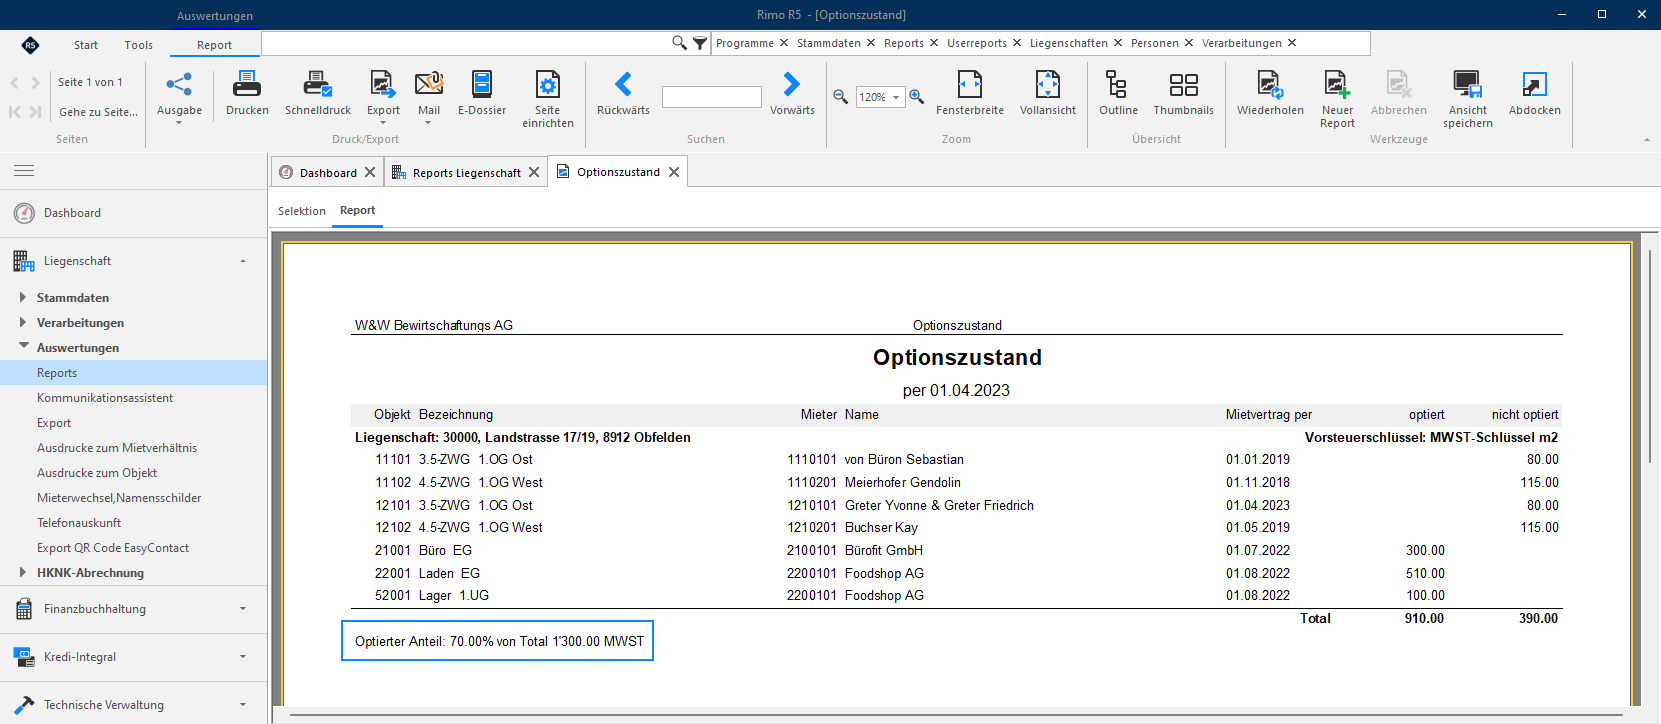Show page Thumbnails
Image resolution: width=1661 pixels, height=724 pixels.
[1184, 94]
